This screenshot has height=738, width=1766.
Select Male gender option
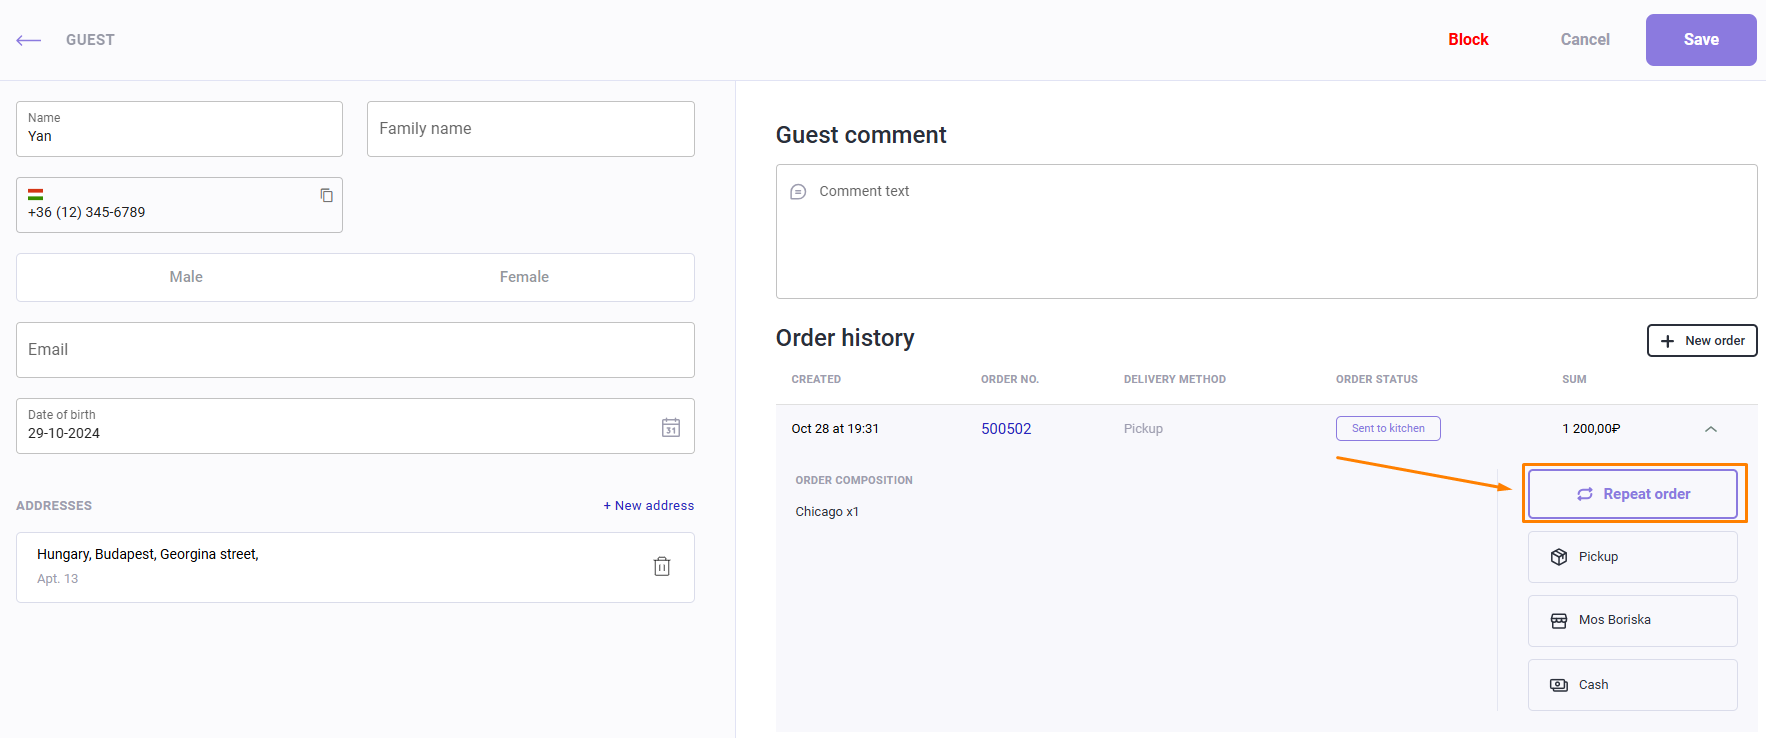coord(186,277)
